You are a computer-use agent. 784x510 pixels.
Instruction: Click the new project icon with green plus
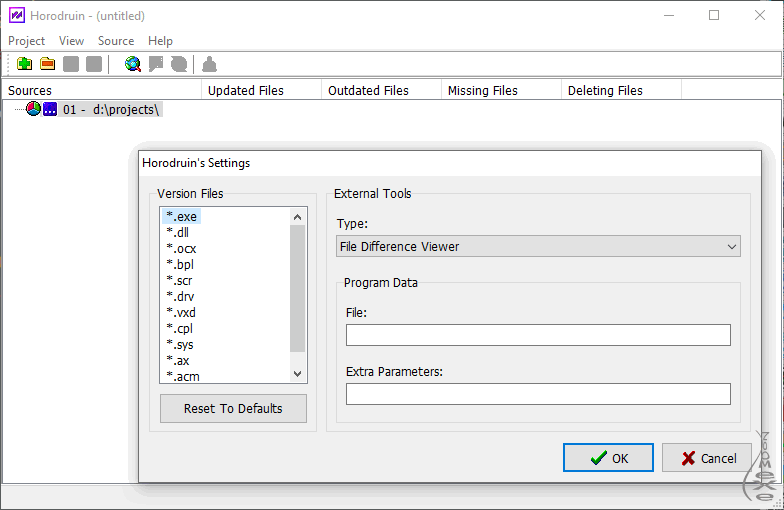click(25, 64)
